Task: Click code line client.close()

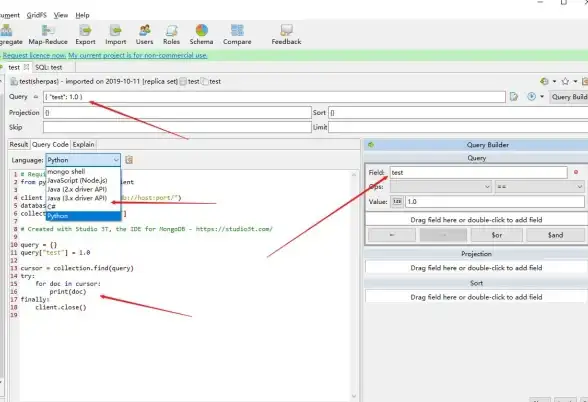Action: tap(61, 308)
